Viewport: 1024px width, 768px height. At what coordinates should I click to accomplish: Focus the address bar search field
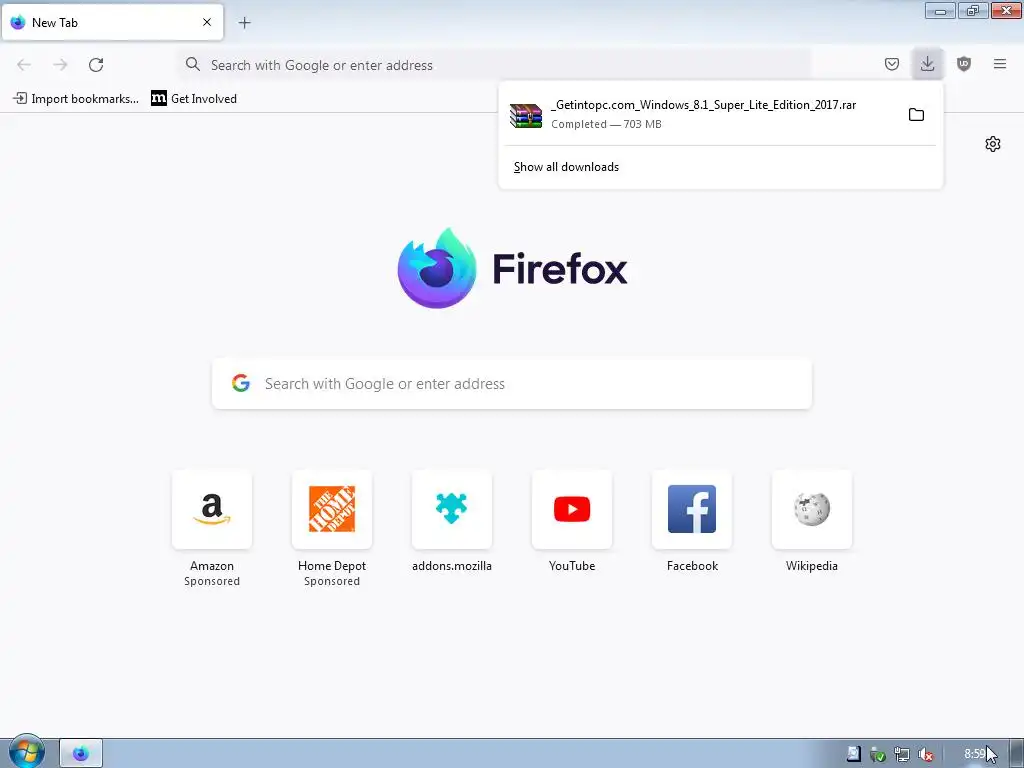[x=496, y=65]
